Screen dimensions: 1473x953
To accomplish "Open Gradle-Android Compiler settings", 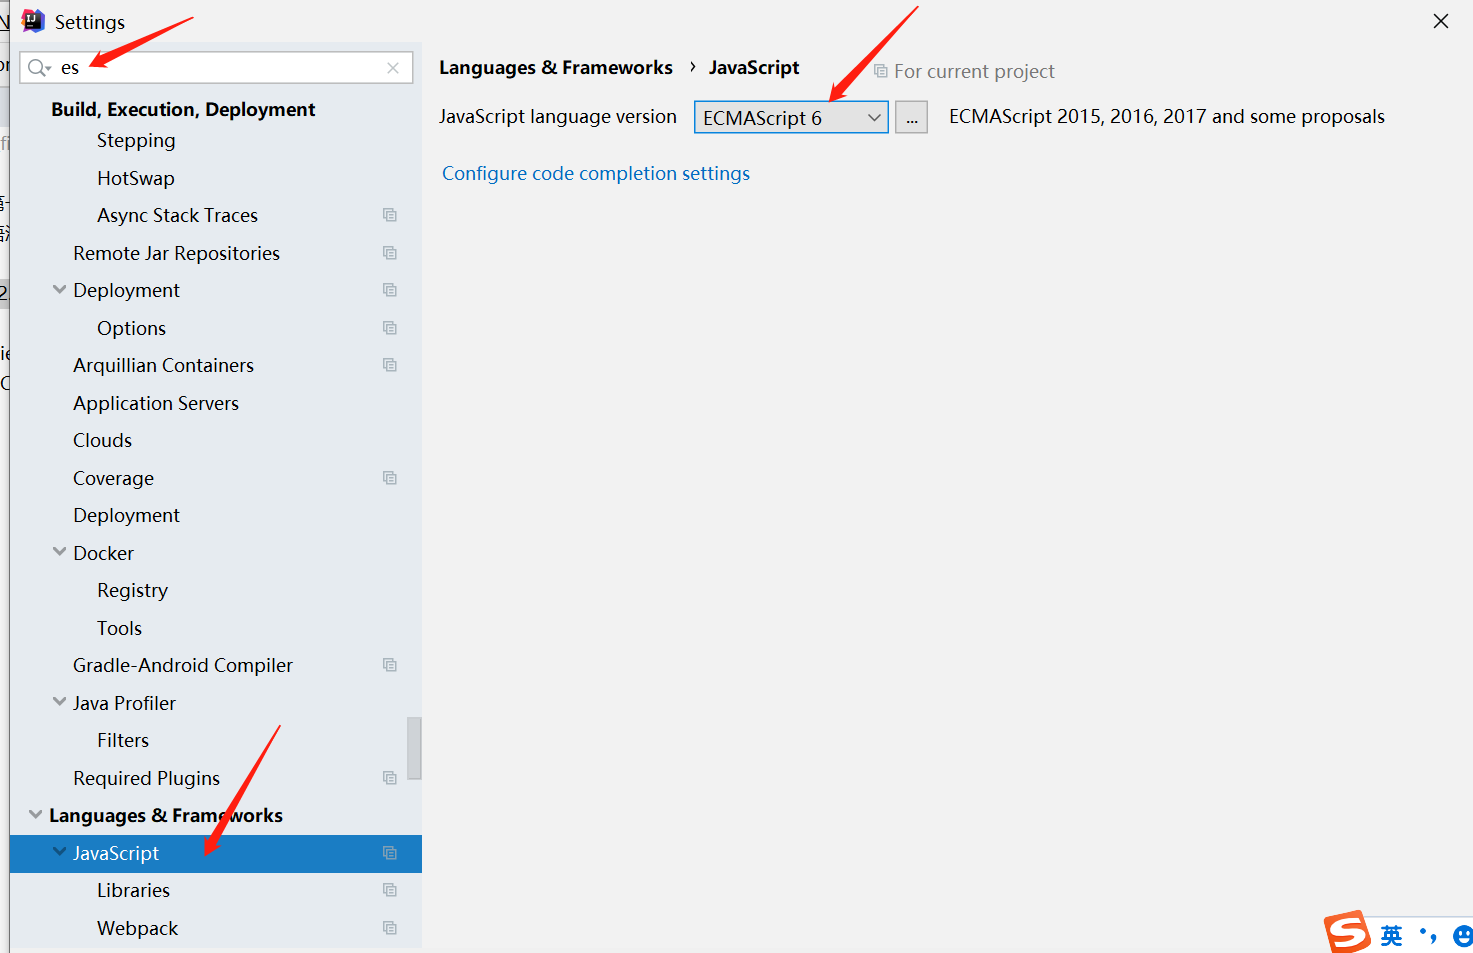I will 183,665.
